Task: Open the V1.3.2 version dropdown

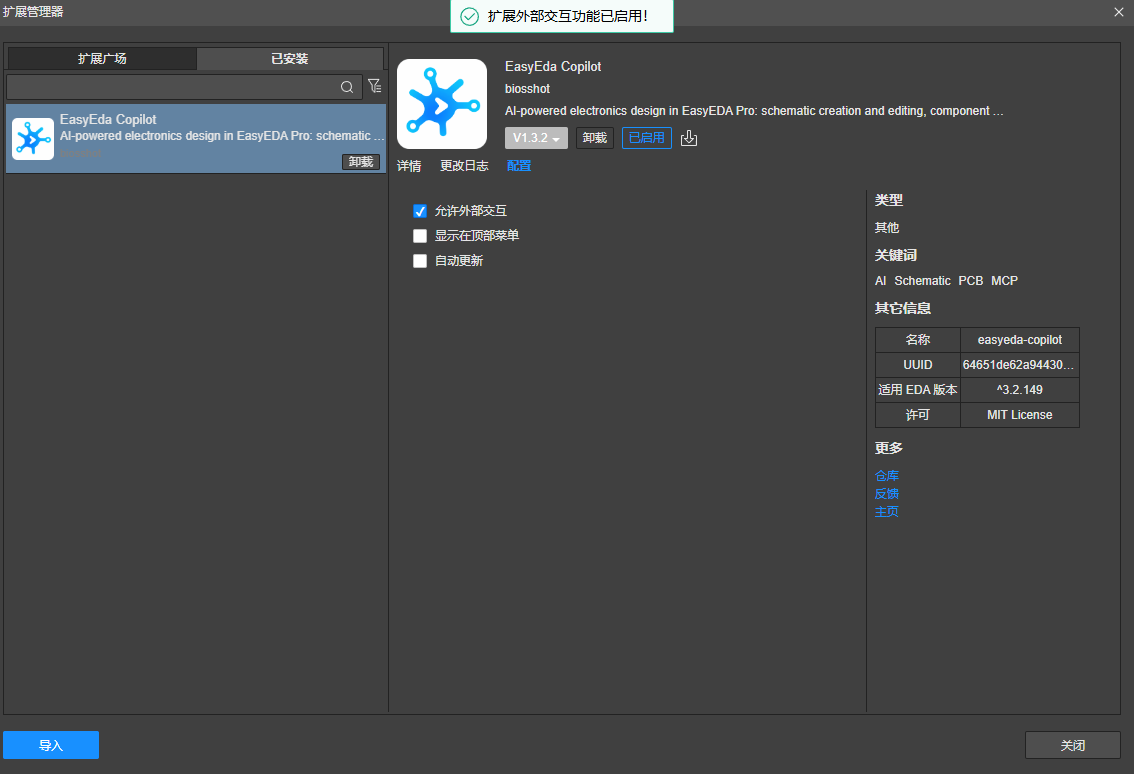Action: pos(536,138)
